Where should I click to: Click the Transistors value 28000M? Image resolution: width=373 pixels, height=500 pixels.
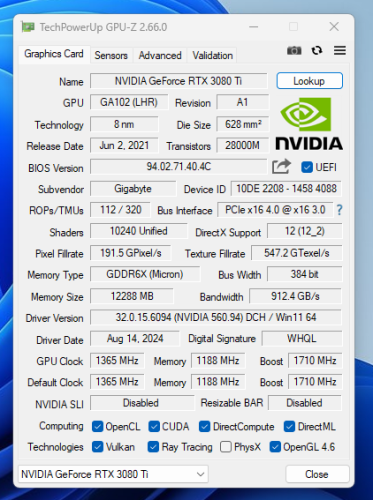[242, 145]
